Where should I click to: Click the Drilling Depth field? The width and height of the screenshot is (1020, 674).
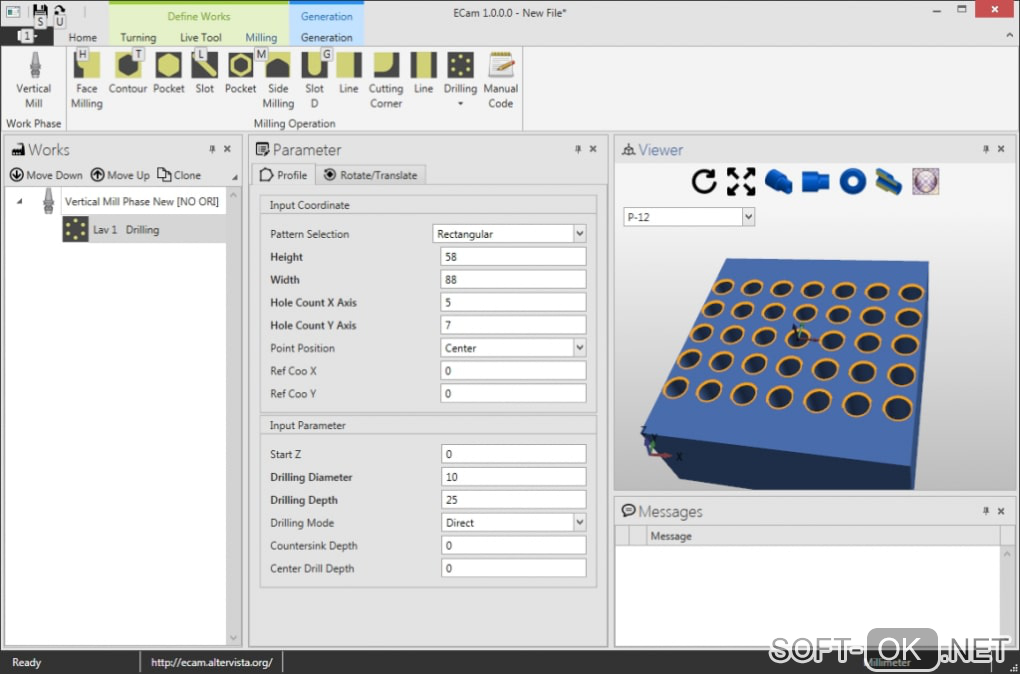coord(513,500)
